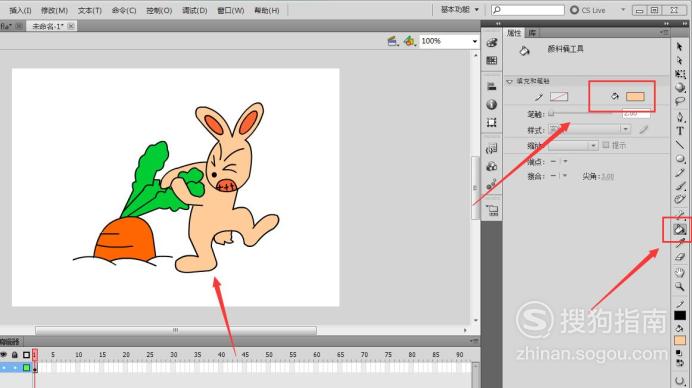Select the Free Transform tool
This screenshot has width=692, height=388.
tap(680, 74)
